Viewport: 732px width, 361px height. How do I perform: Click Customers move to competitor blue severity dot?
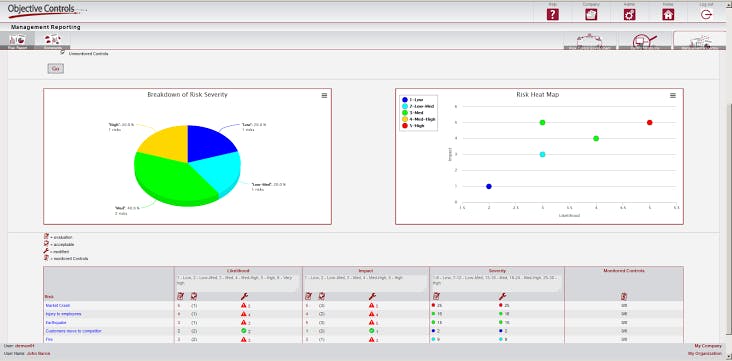[x=434, y=331]
